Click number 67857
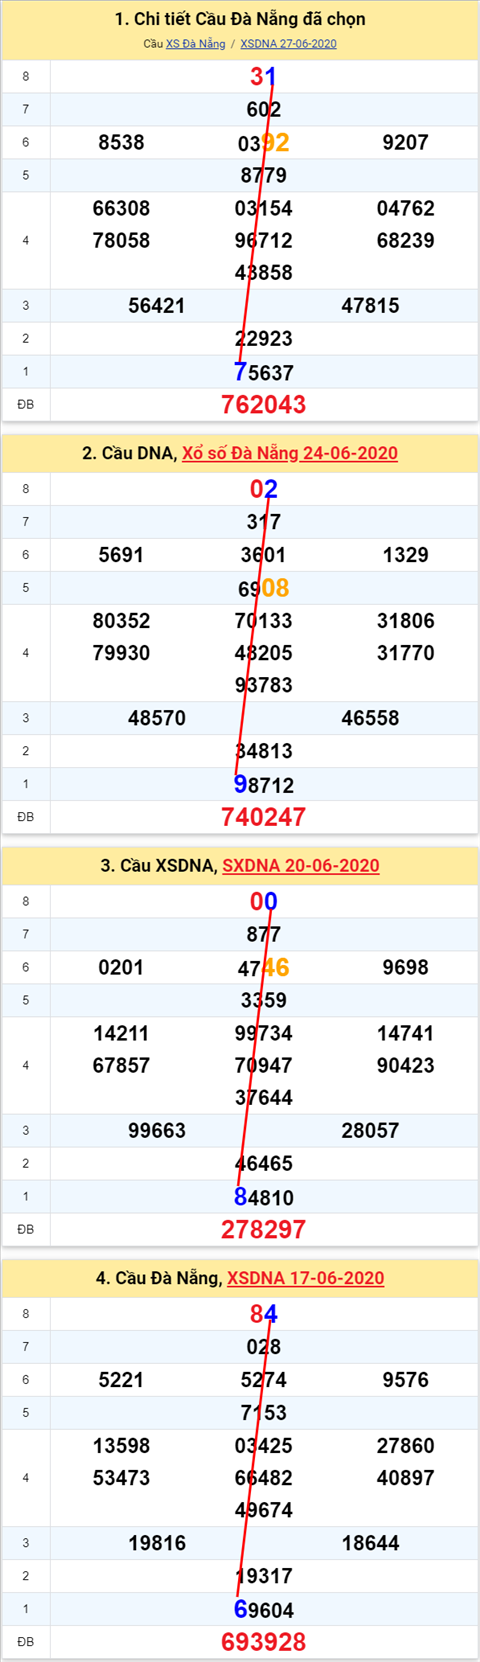Screen dimensions: 480x1662 [x=121, y=1066]
